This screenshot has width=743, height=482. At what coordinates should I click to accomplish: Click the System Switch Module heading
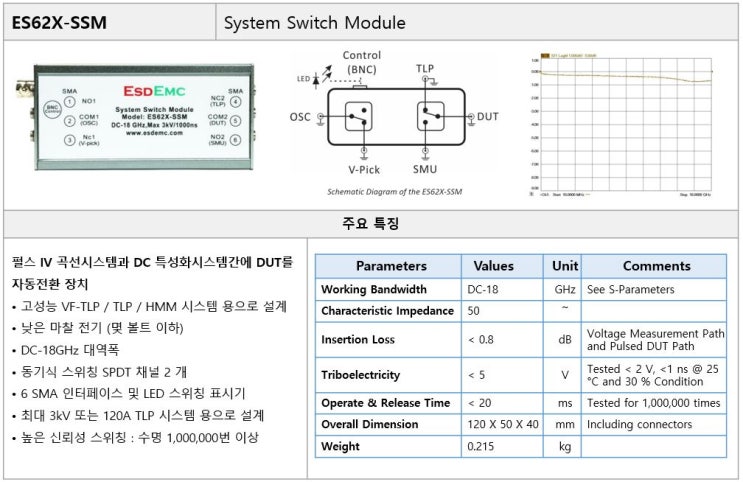point(315,23)
